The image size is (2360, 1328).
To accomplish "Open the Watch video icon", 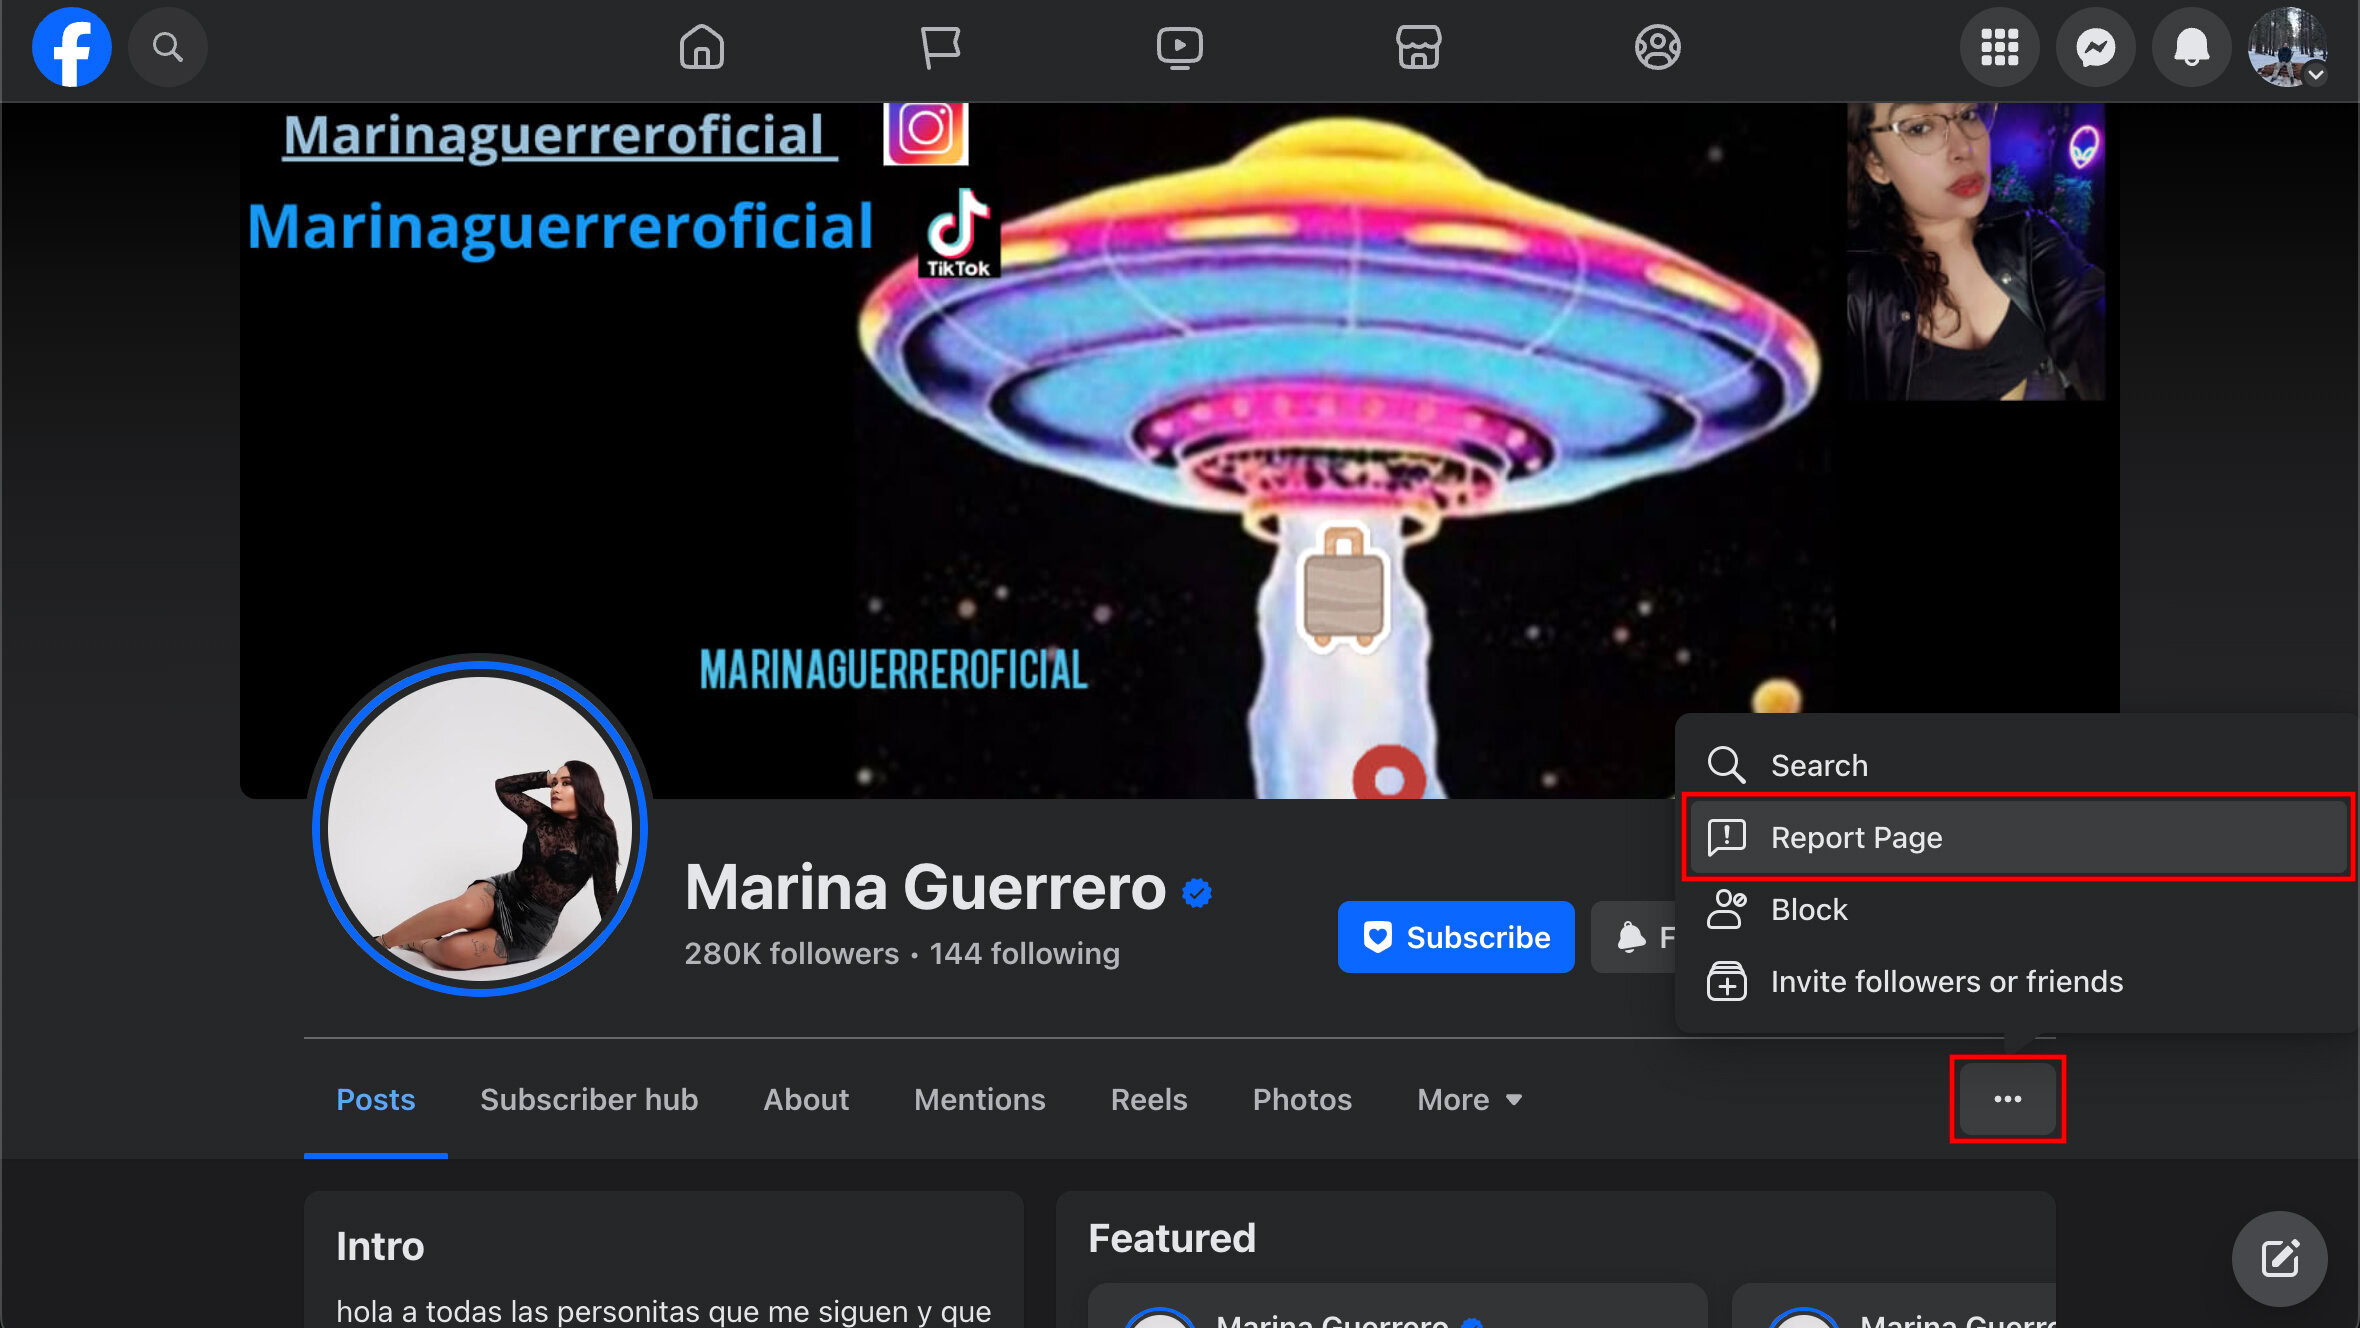I will tap(1179, 47).
